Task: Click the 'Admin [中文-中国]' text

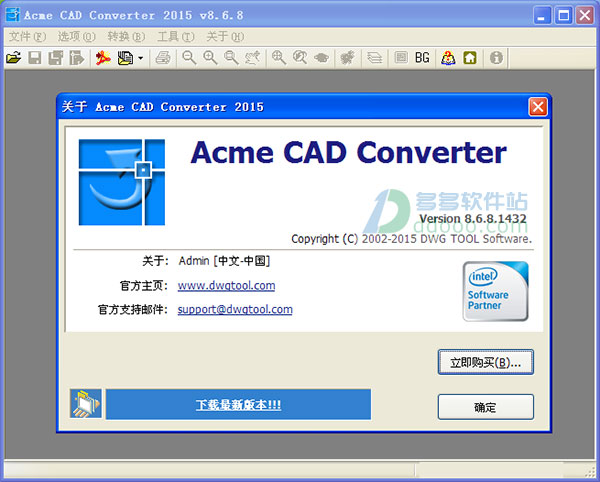Action: (225, 261)
